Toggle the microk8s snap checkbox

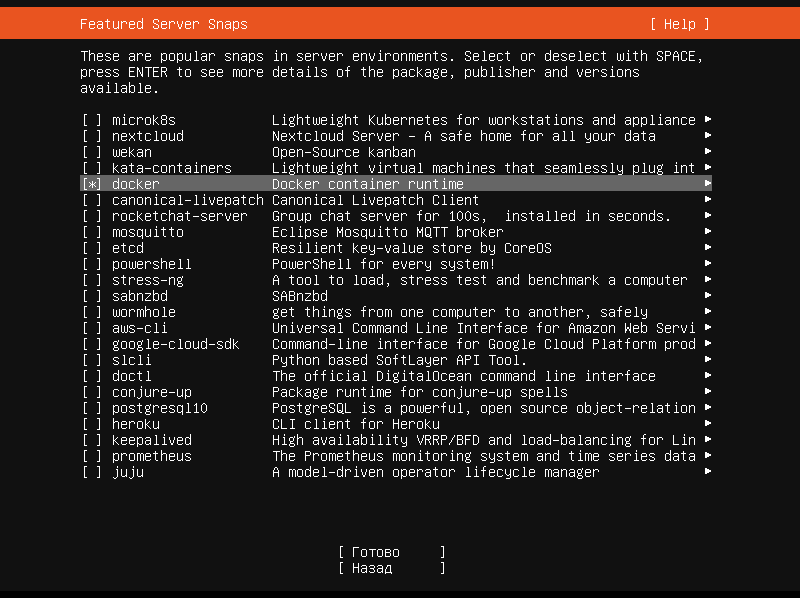pyautogui.click(x=92, y=120)
